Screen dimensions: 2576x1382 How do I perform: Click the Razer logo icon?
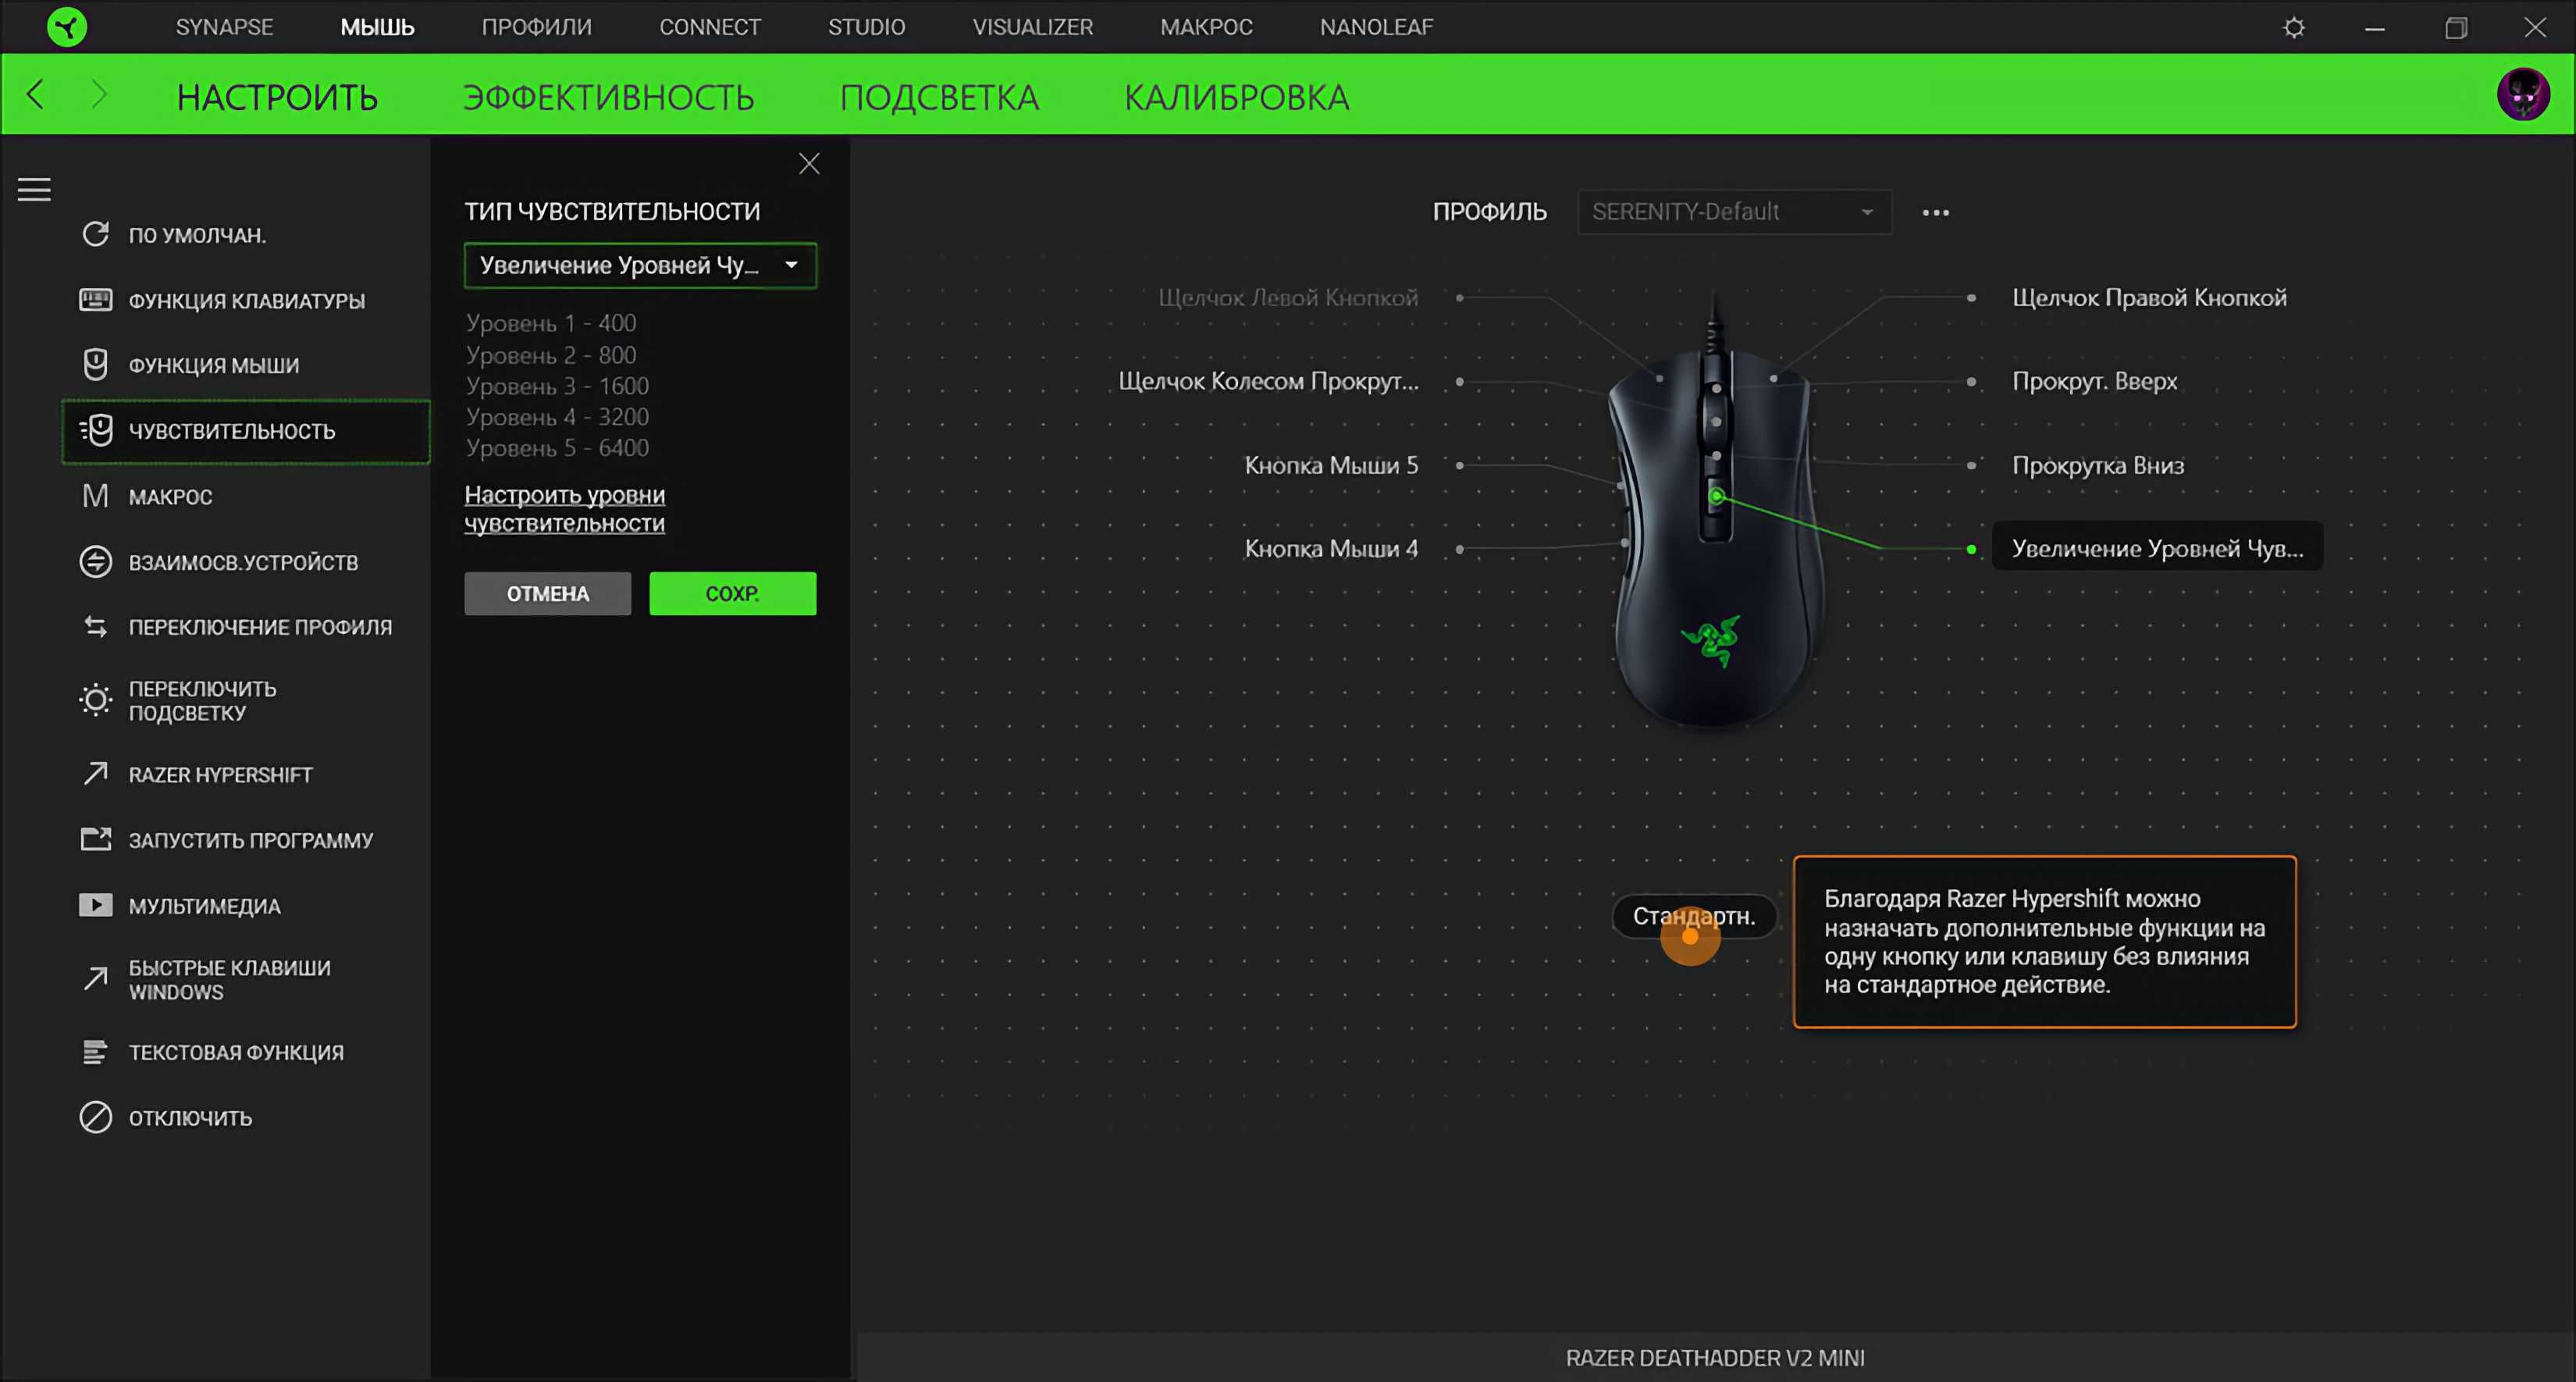(67, 27)
